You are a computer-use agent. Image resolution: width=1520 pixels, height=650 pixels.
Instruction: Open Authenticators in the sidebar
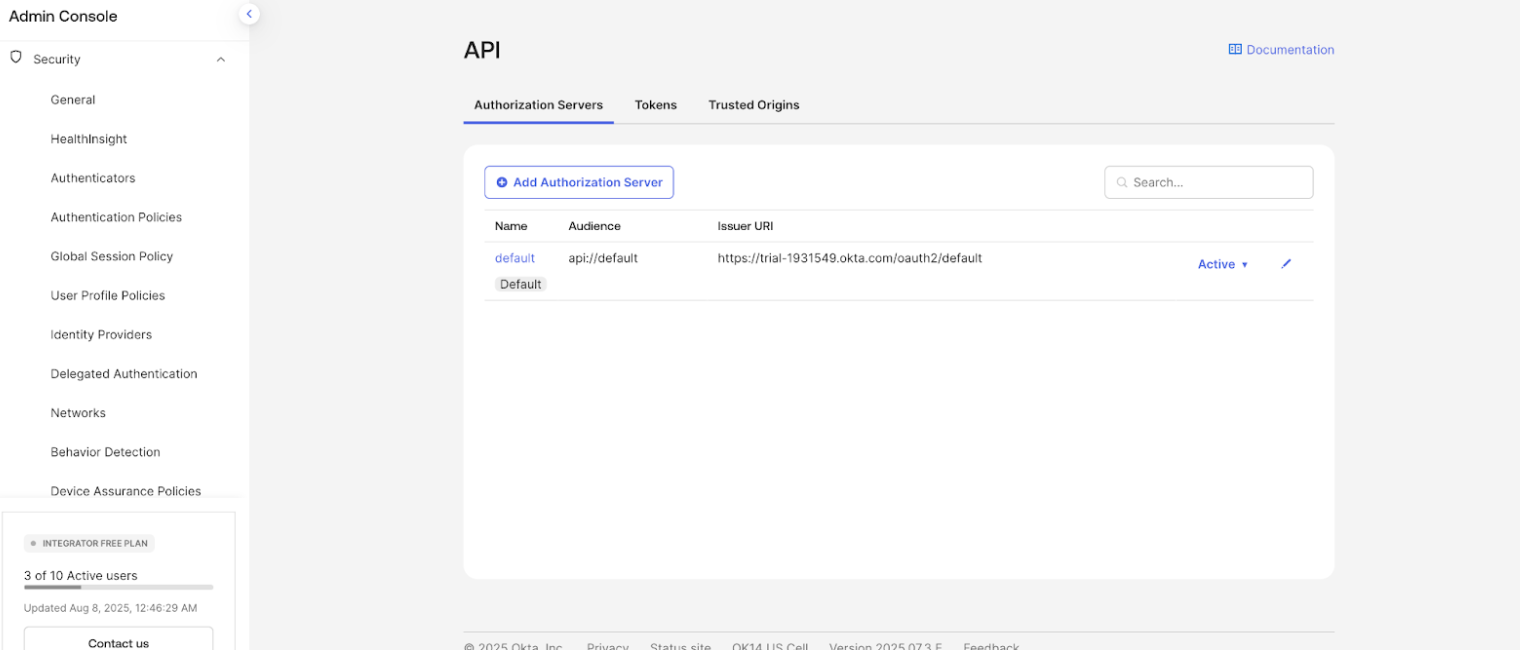[x=93, y=178]
